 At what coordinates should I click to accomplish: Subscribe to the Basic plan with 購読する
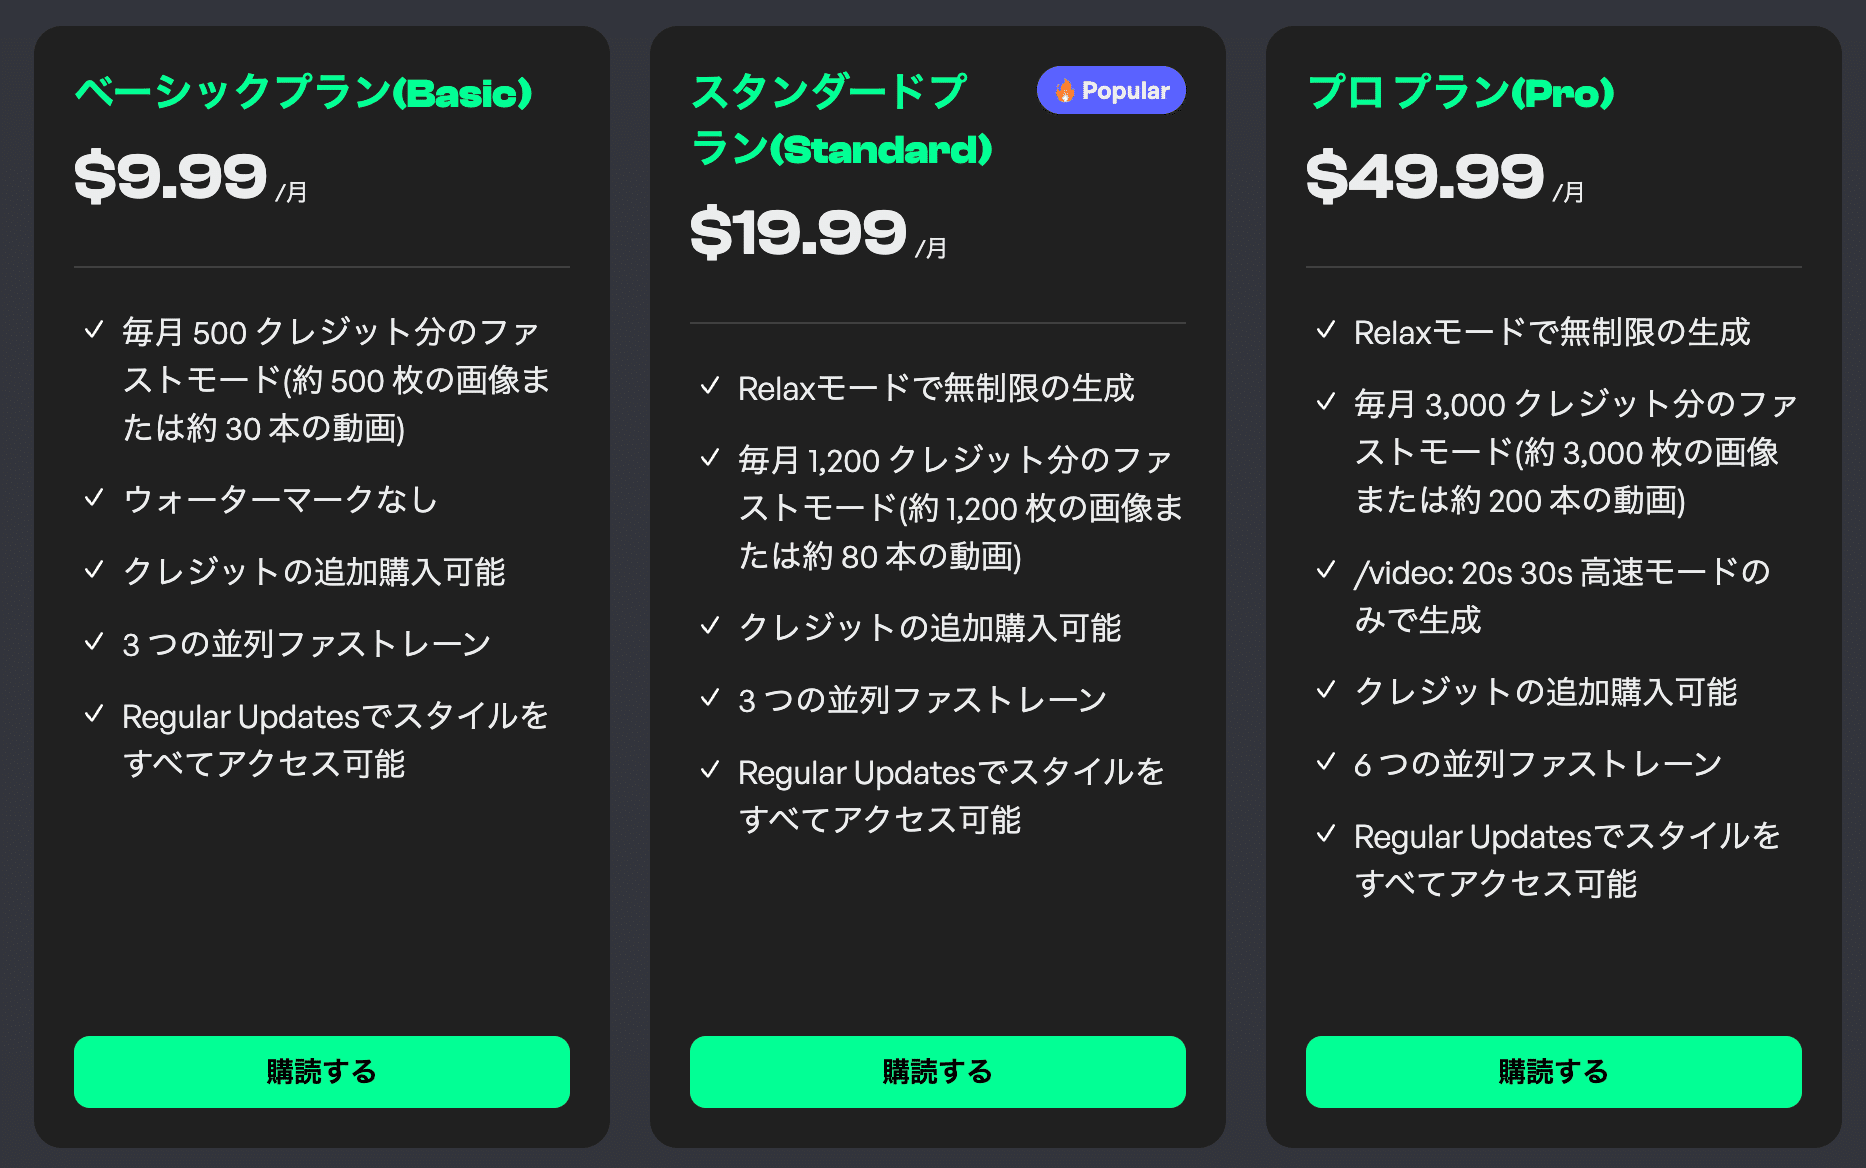321,1071
